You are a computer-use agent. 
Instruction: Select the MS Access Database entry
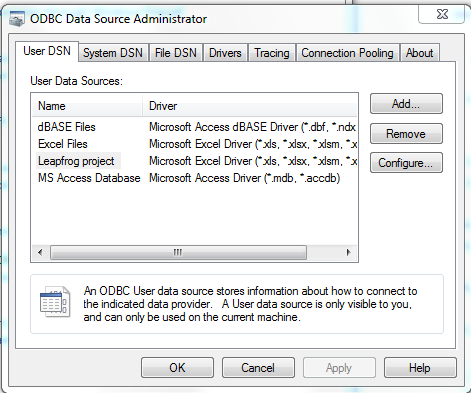pos(89,178)
